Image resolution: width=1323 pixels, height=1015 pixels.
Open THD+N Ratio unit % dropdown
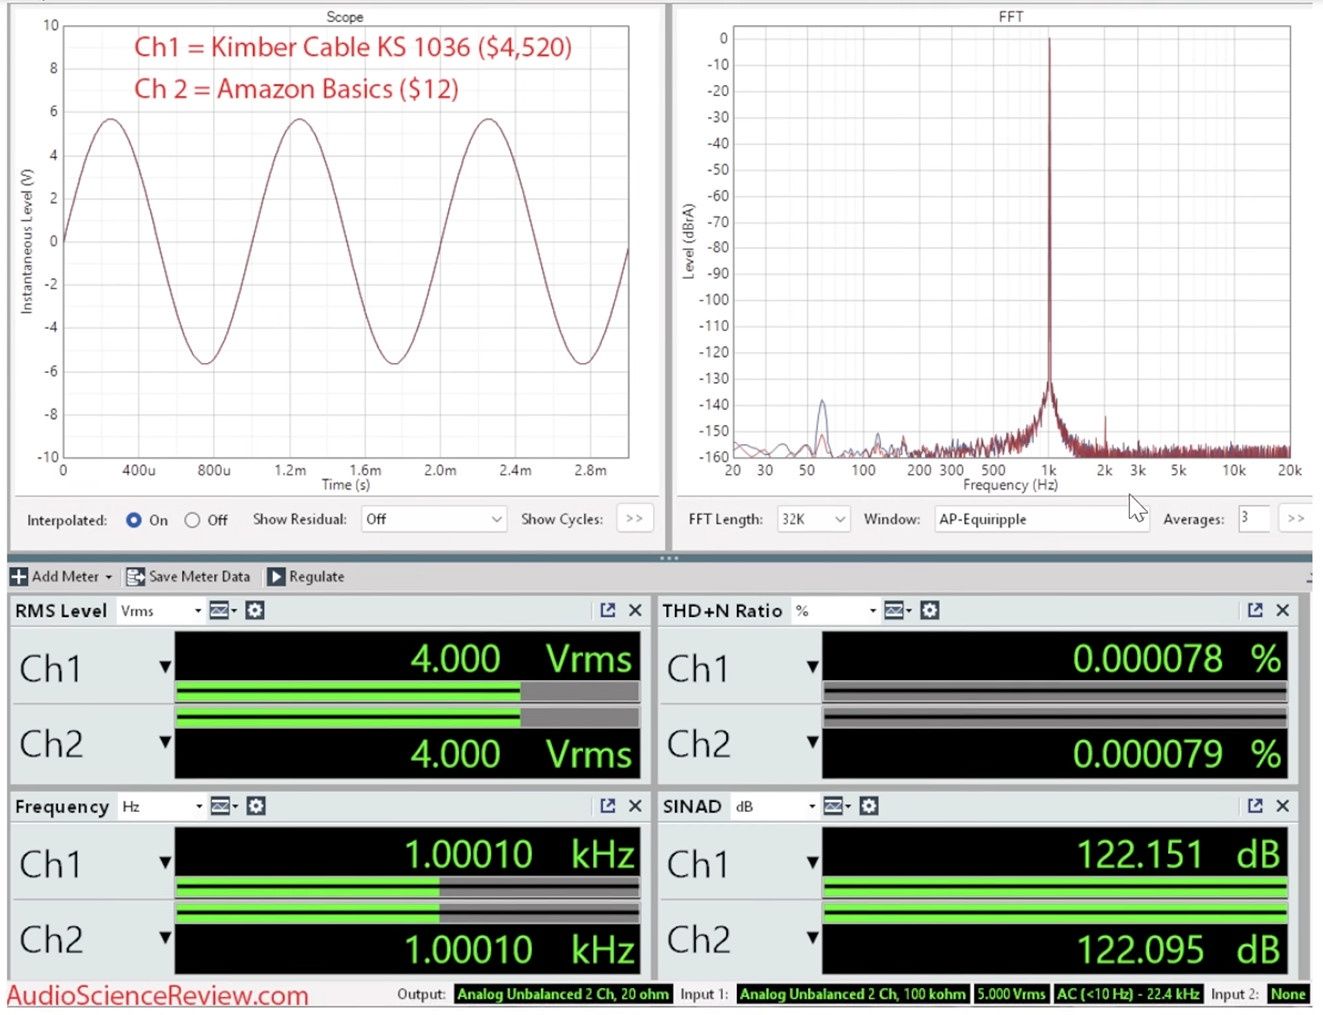(835, 611)
